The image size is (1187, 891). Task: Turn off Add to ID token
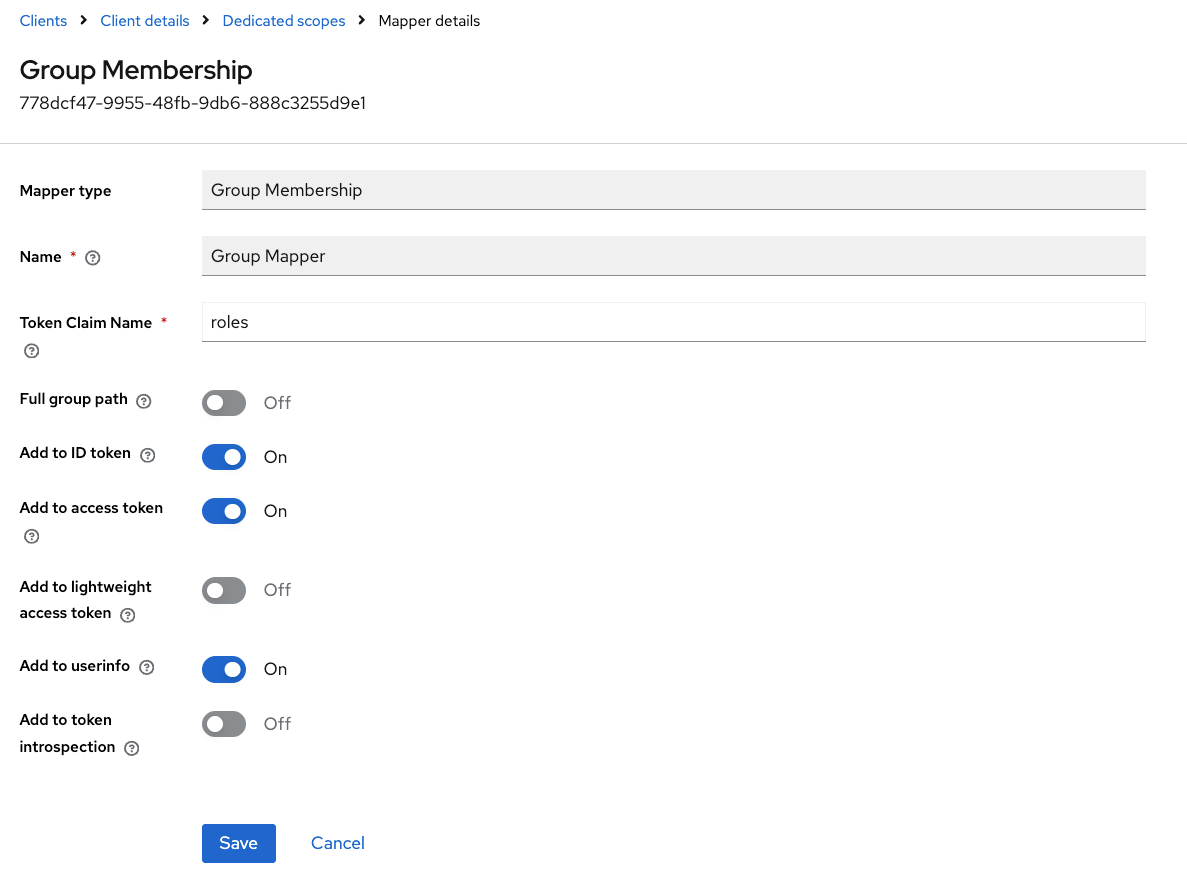click(x=224, y=457)
